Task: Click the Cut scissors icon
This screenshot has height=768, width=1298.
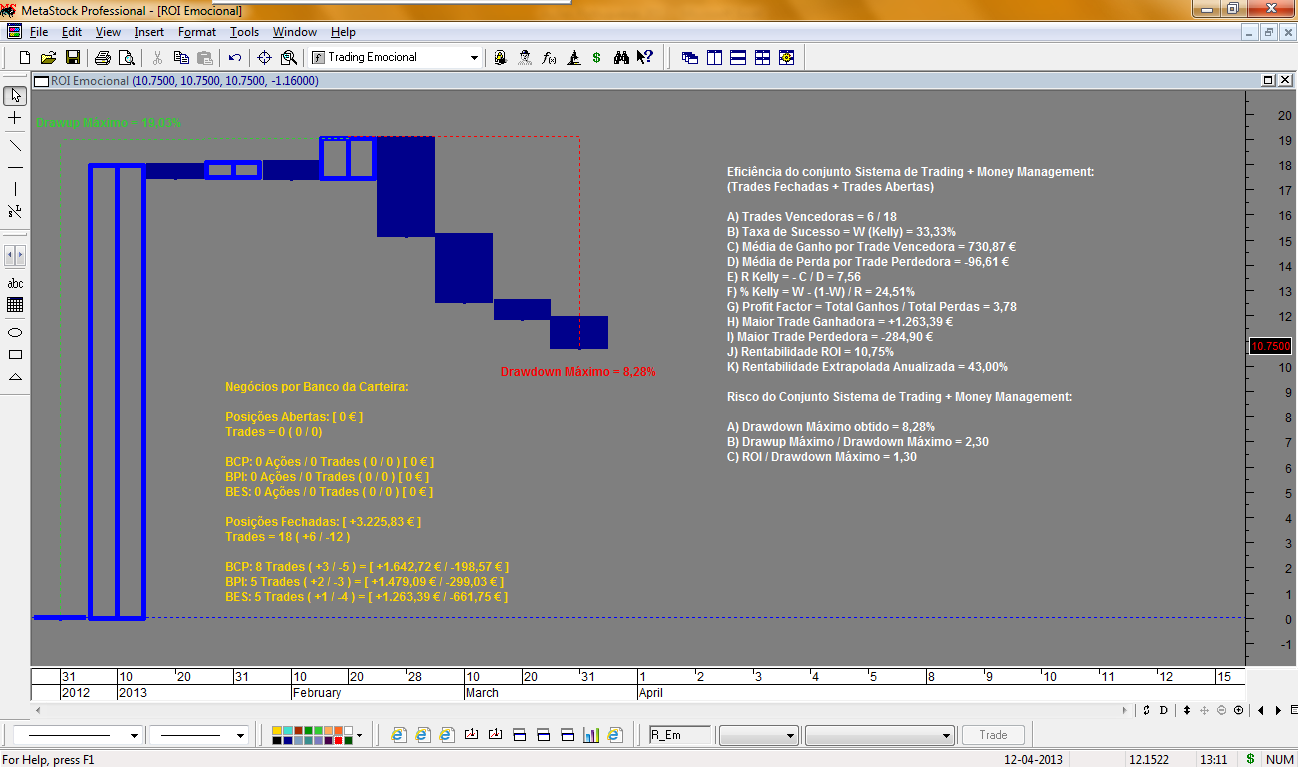Action: point(157,58)
